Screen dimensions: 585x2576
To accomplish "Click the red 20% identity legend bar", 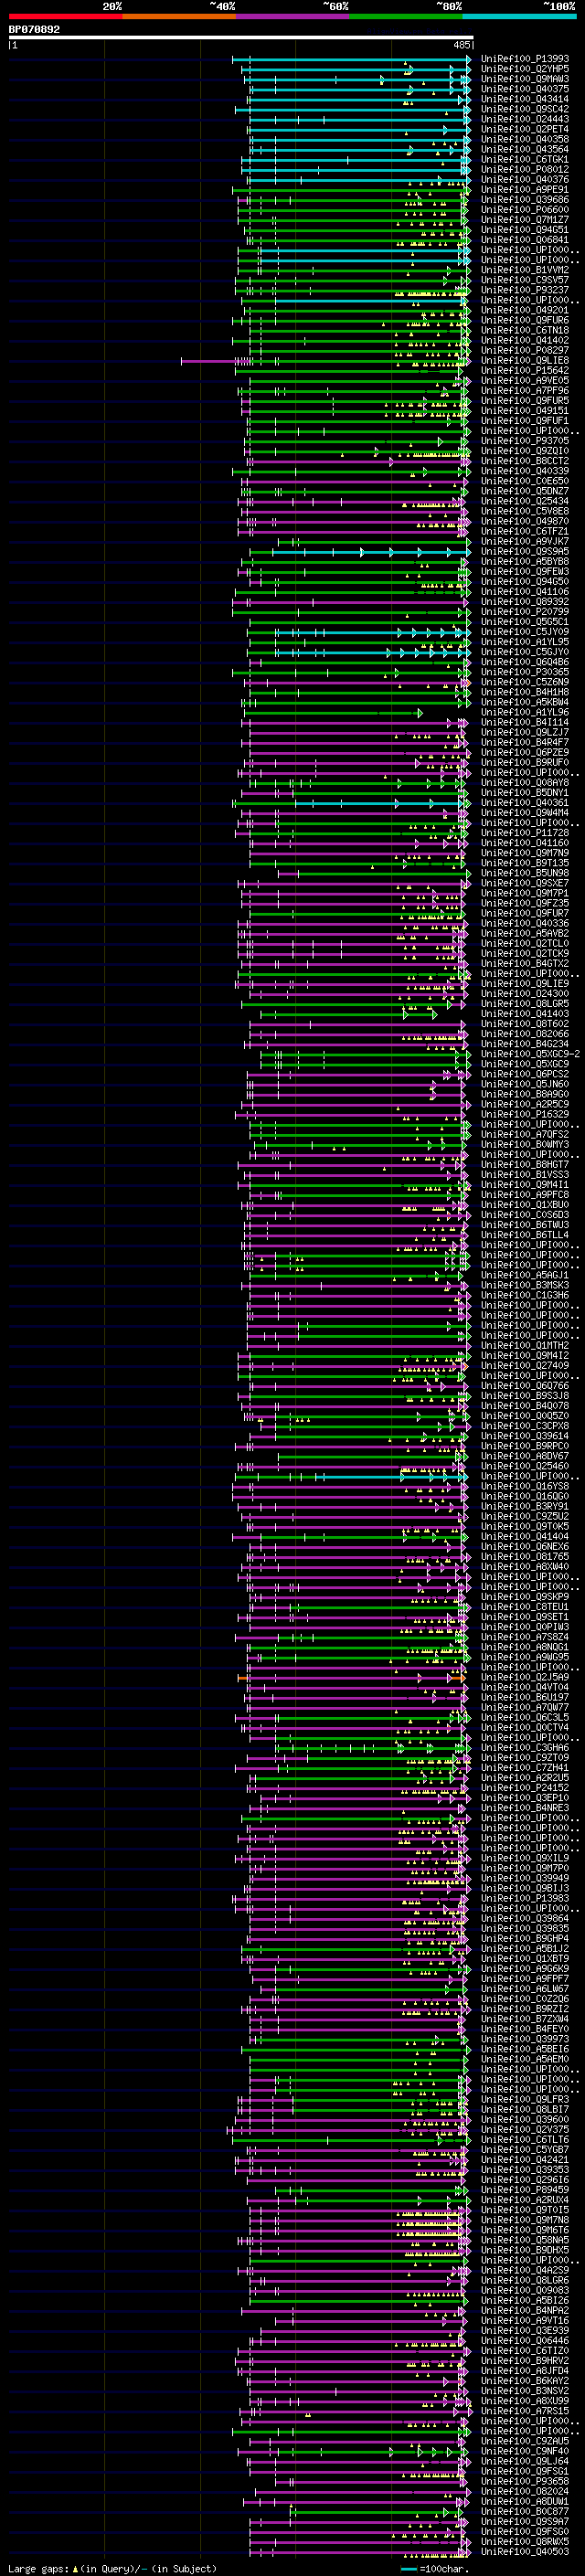I will (x=65, y=16).
